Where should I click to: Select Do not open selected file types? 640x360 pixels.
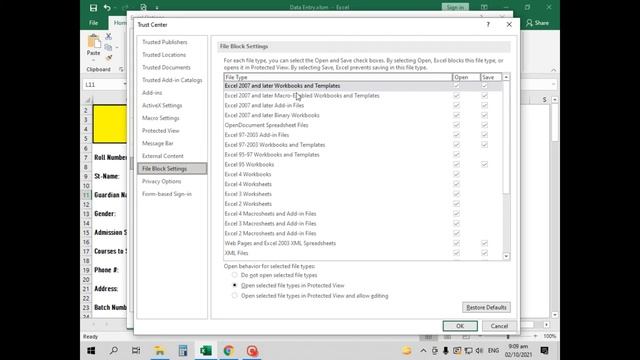click(x=234, y=275)
